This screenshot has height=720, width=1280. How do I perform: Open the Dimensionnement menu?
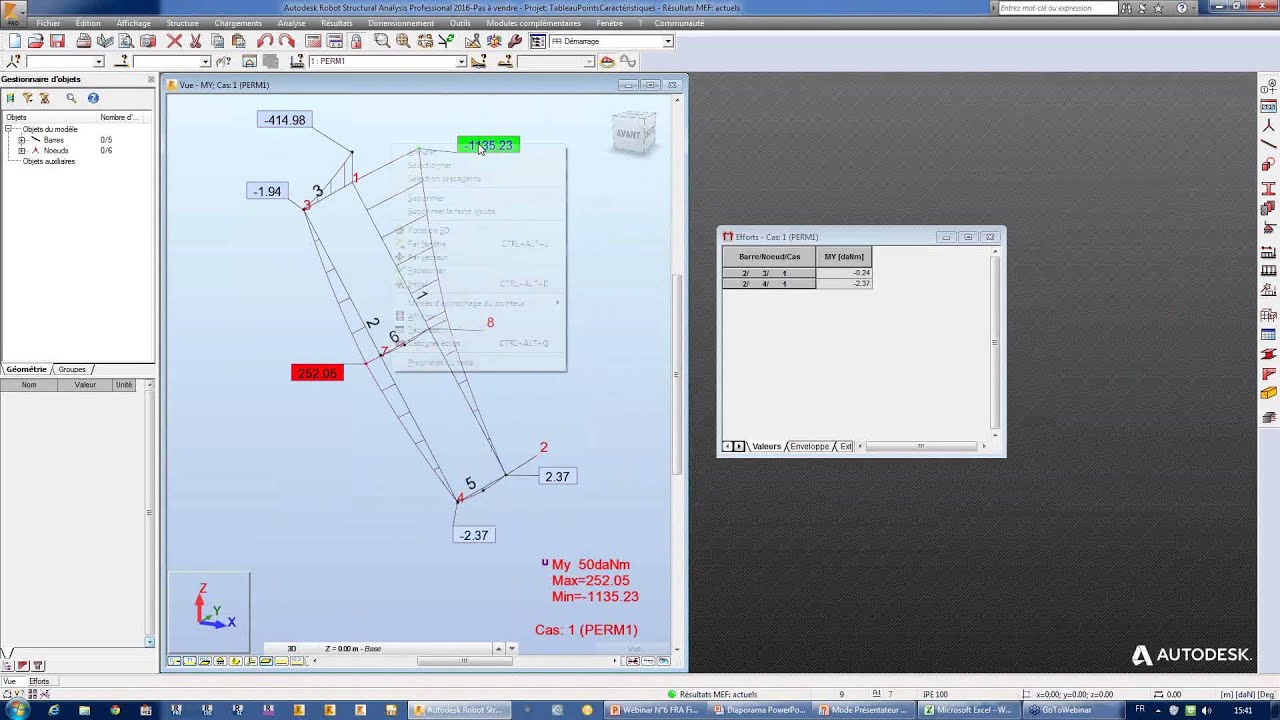tap(401, 23)
